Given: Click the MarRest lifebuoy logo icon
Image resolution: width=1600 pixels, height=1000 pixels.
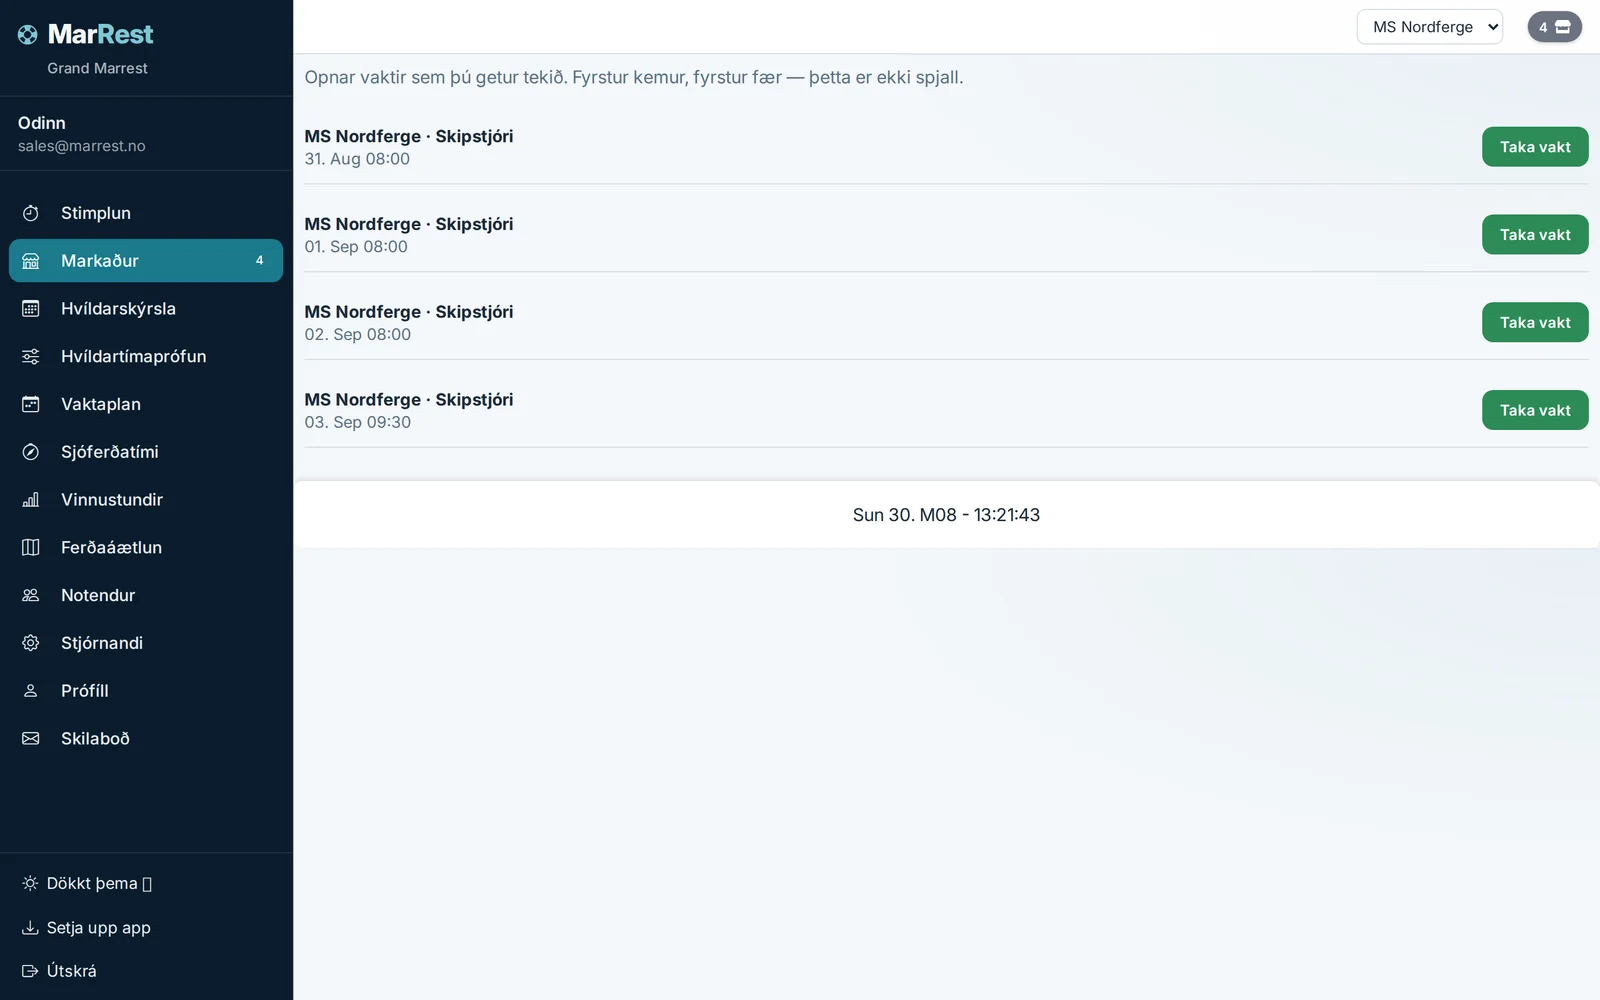Looking at the screenshot, I should 28,35.
